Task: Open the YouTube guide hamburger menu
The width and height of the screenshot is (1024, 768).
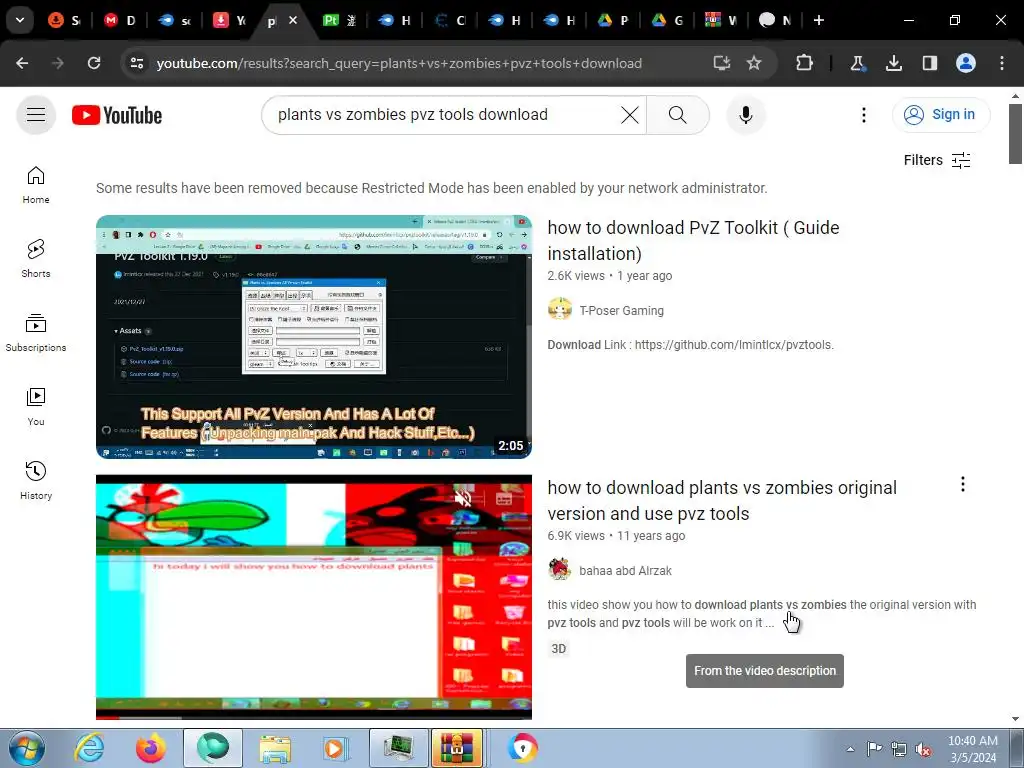Action: tap(36, 115)
